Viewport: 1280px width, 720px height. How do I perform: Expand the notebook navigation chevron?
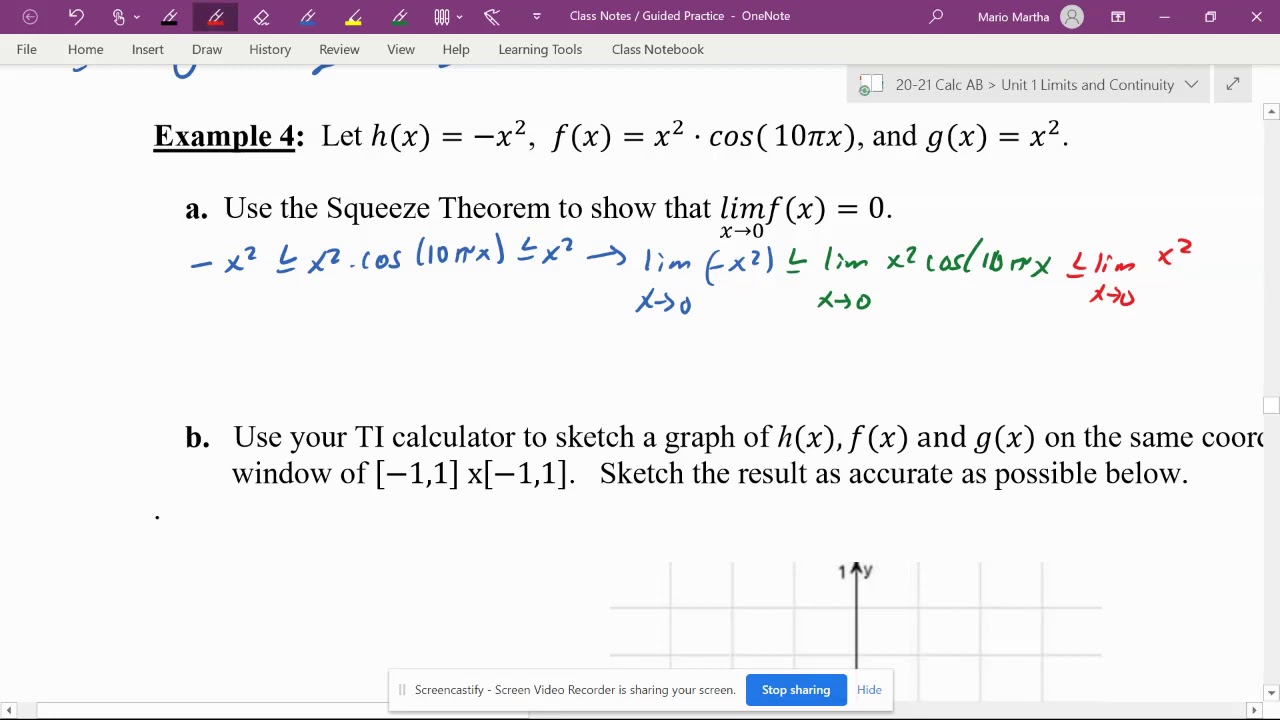point(1191,85)
